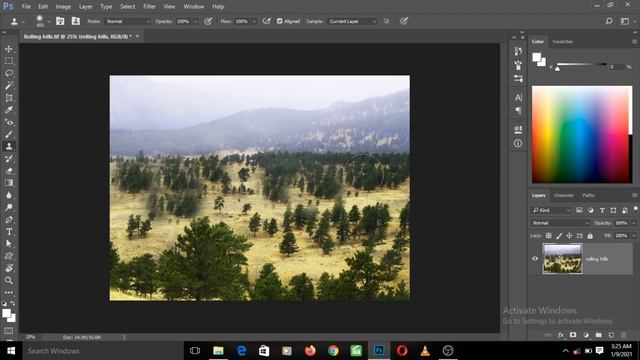Open the Image menu

click(x=63, y=7)
